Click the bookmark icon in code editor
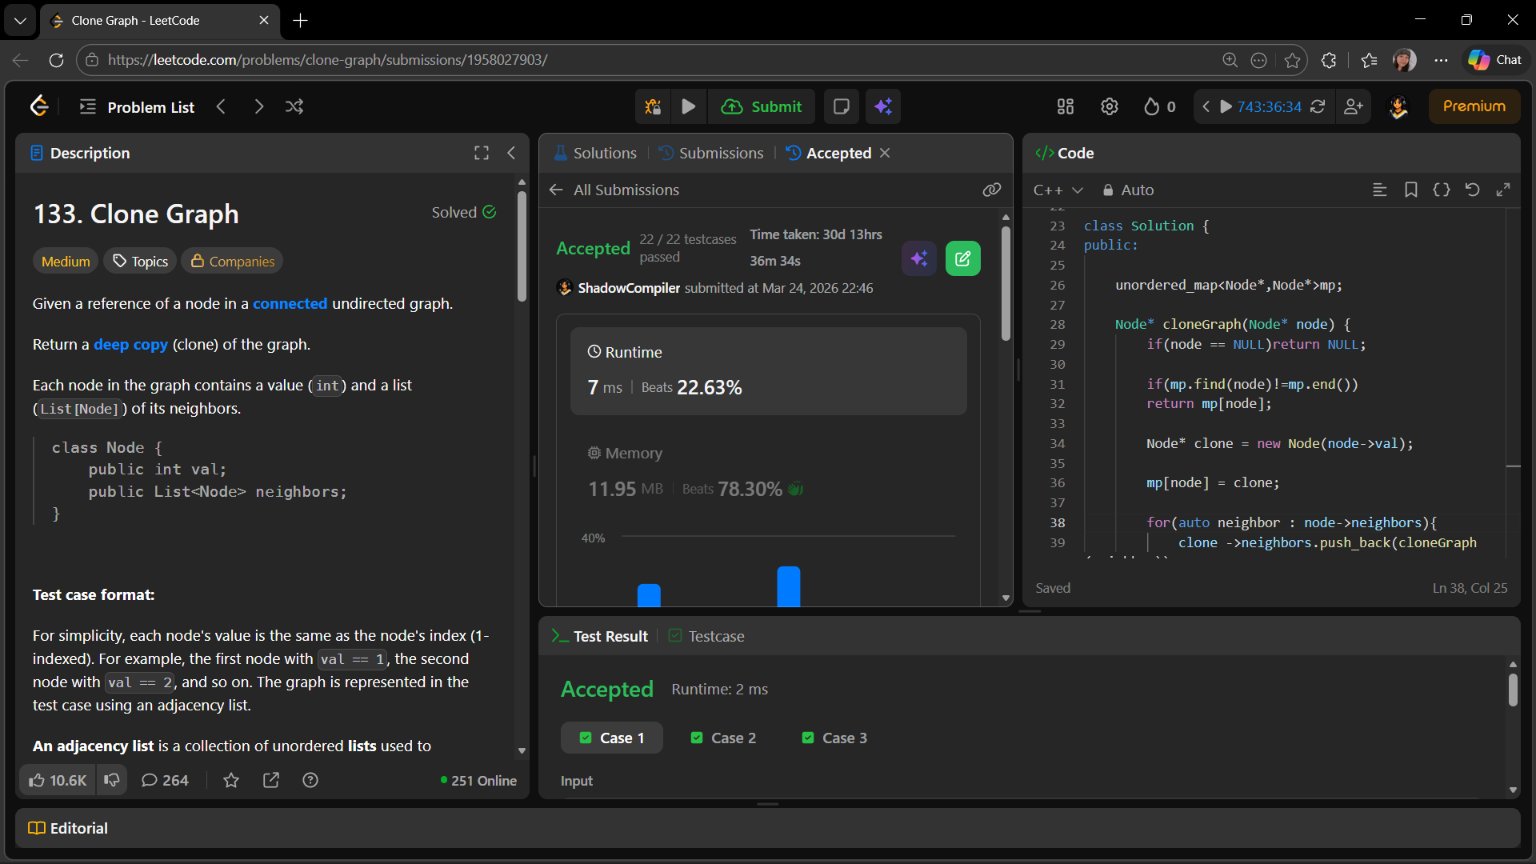1536x864 pixels. [x=1411, y=190]
